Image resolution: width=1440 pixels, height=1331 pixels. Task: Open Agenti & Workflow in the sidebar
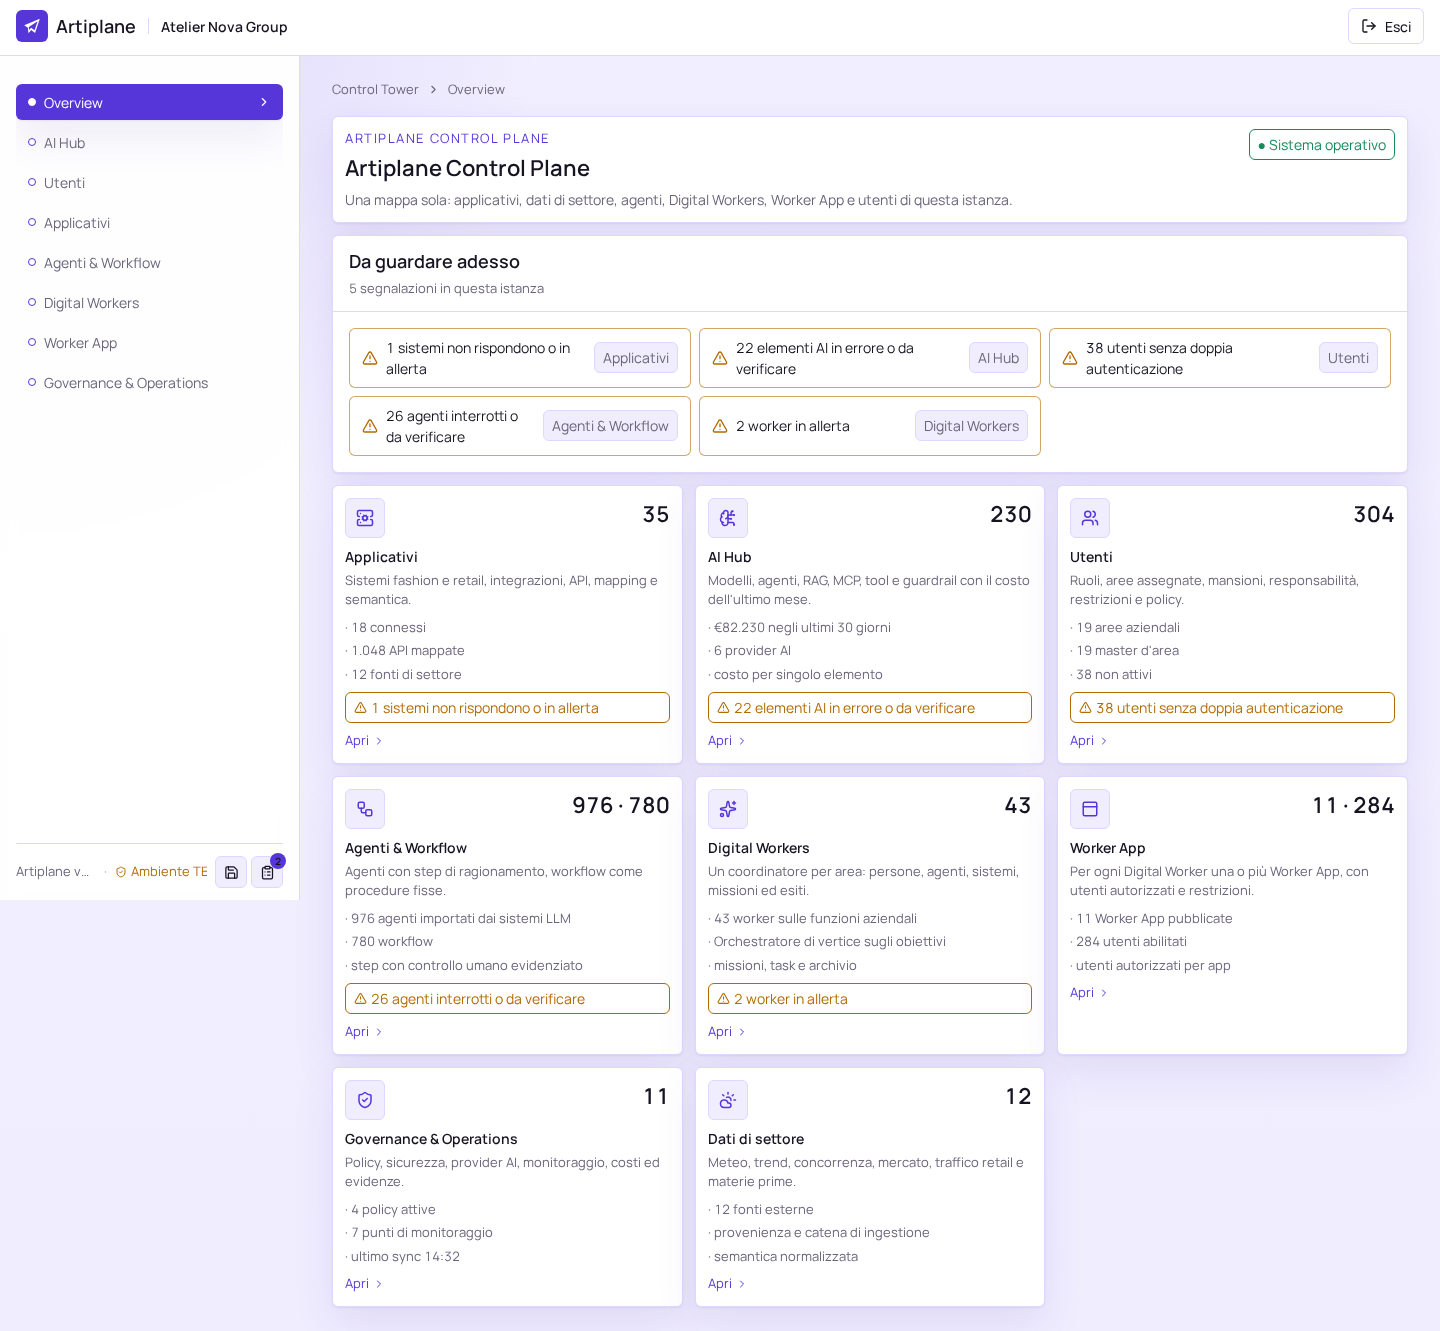149,263
